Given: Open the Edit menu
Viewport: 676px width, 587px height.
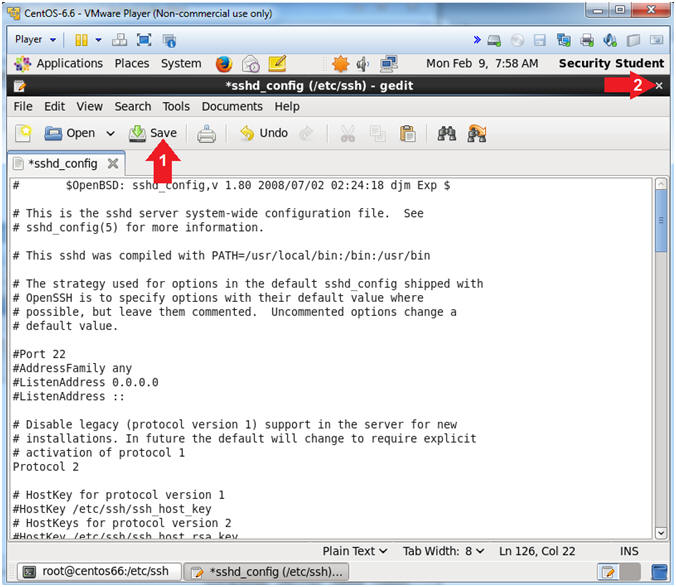Looking at the screenshot, I should [x=54, y=106].
